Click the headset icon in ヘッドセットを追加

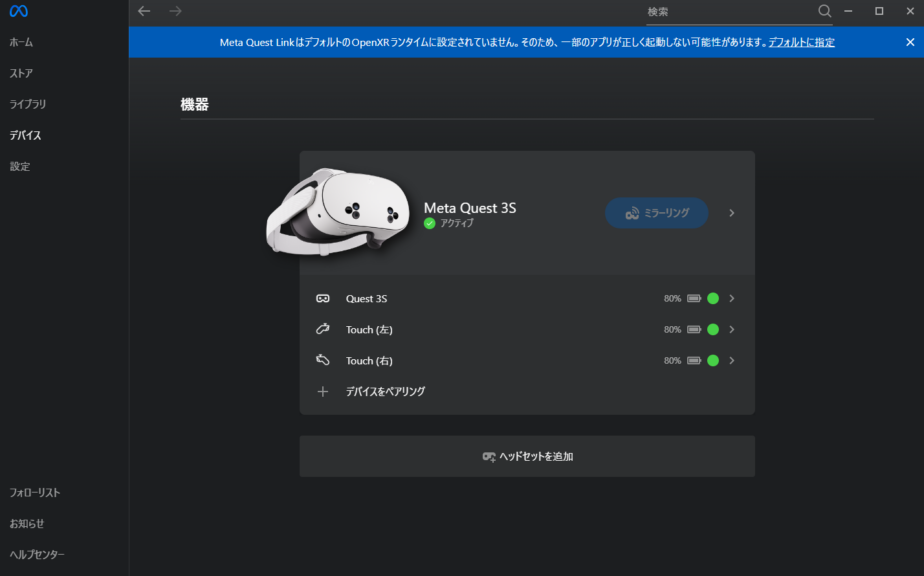click(489, 456)
